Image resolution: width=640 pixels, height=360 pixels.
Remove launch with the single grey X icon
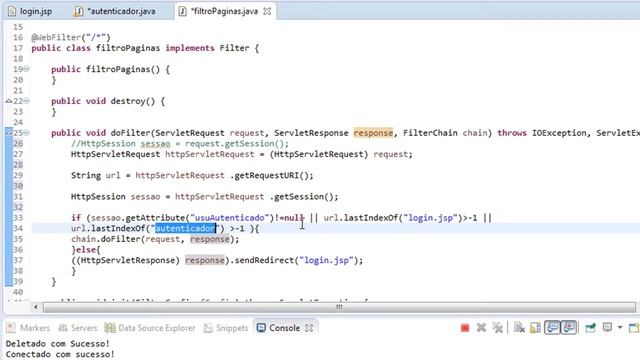tap(481, 327)
